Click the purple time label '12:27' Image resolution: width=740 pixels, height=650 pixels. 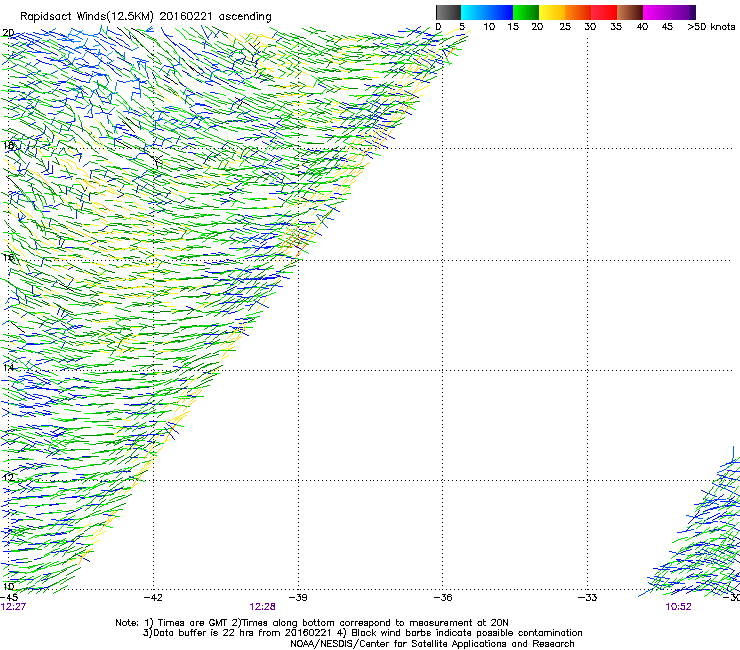tap(13, 607)
